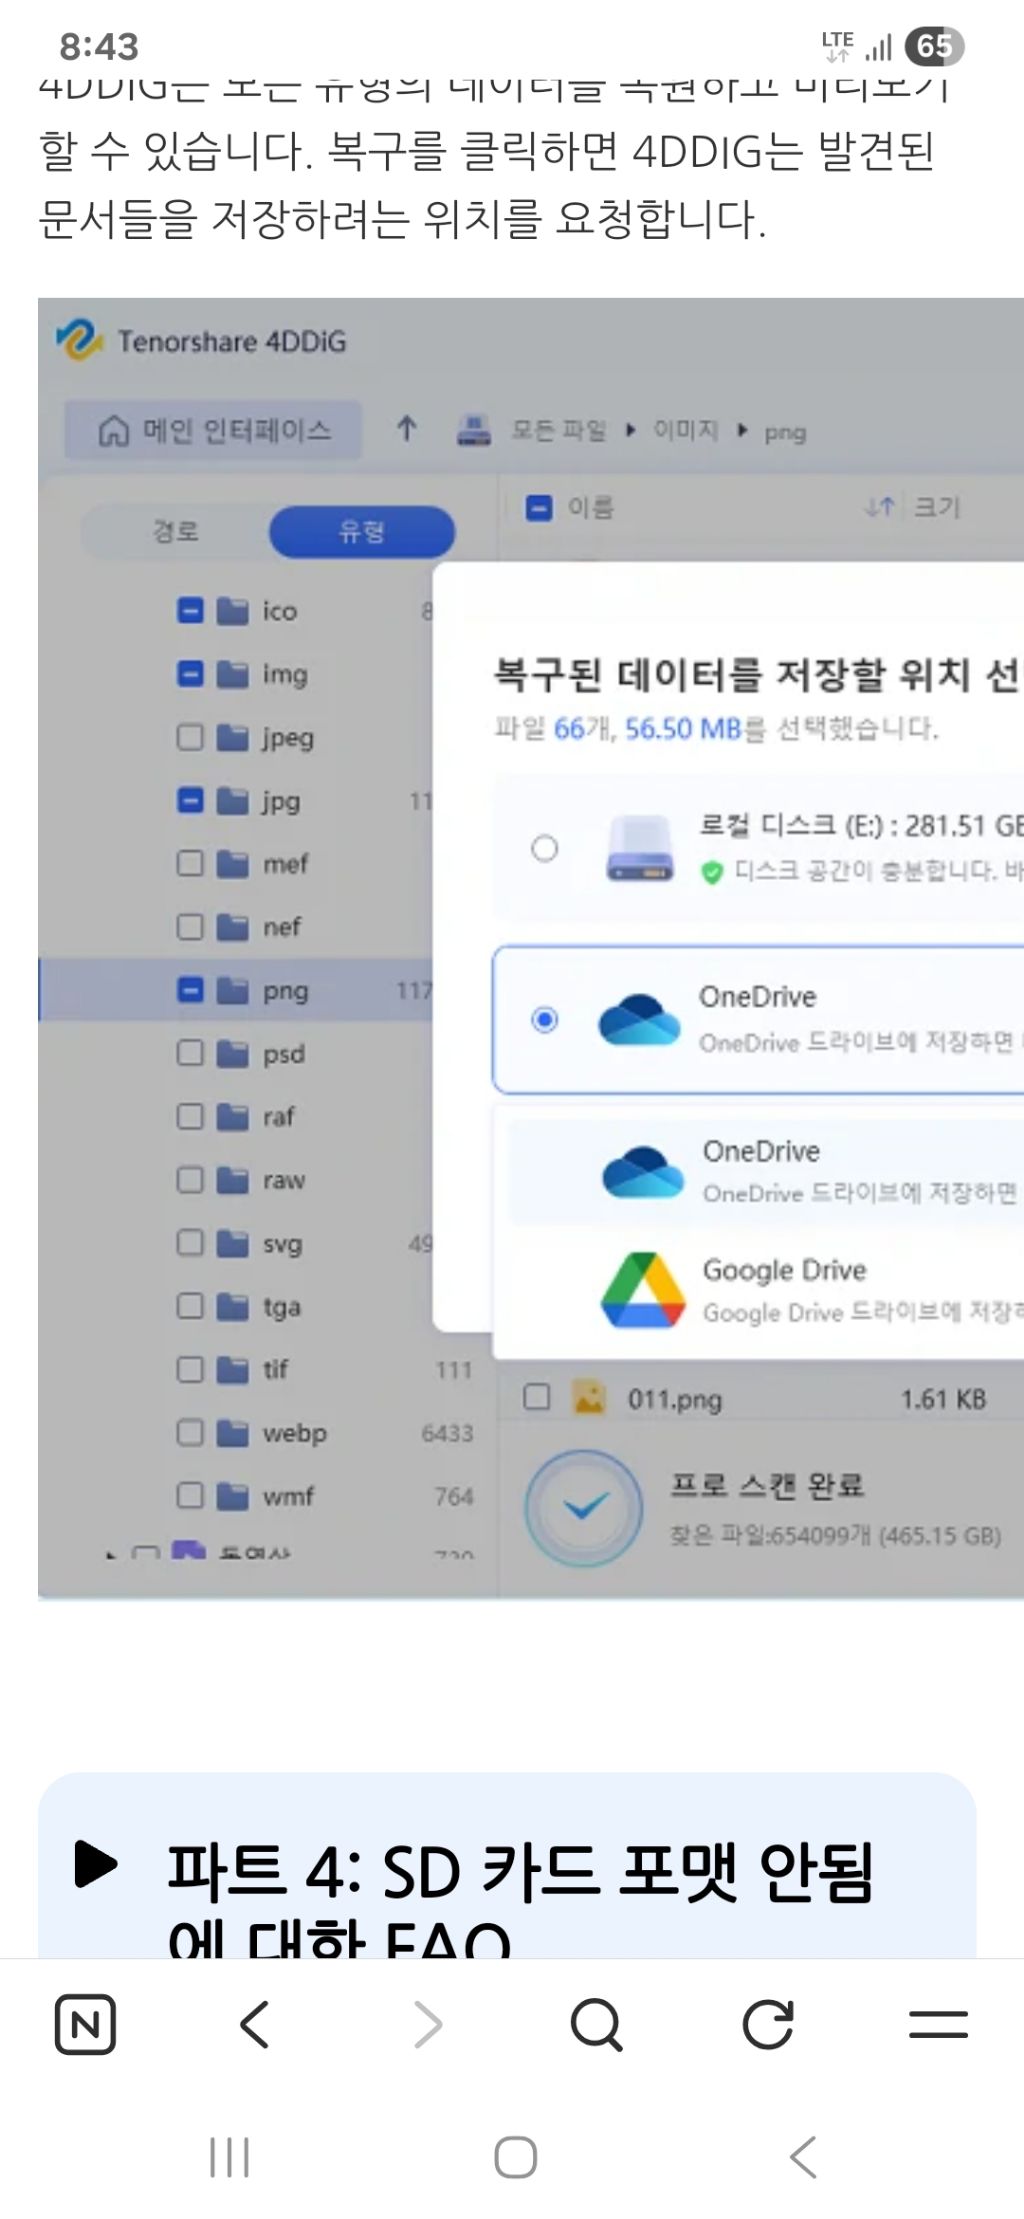This screenshot has height=2219, width=1024.
Task: Select the OneDrive radio button
Action: [544, 1020]
